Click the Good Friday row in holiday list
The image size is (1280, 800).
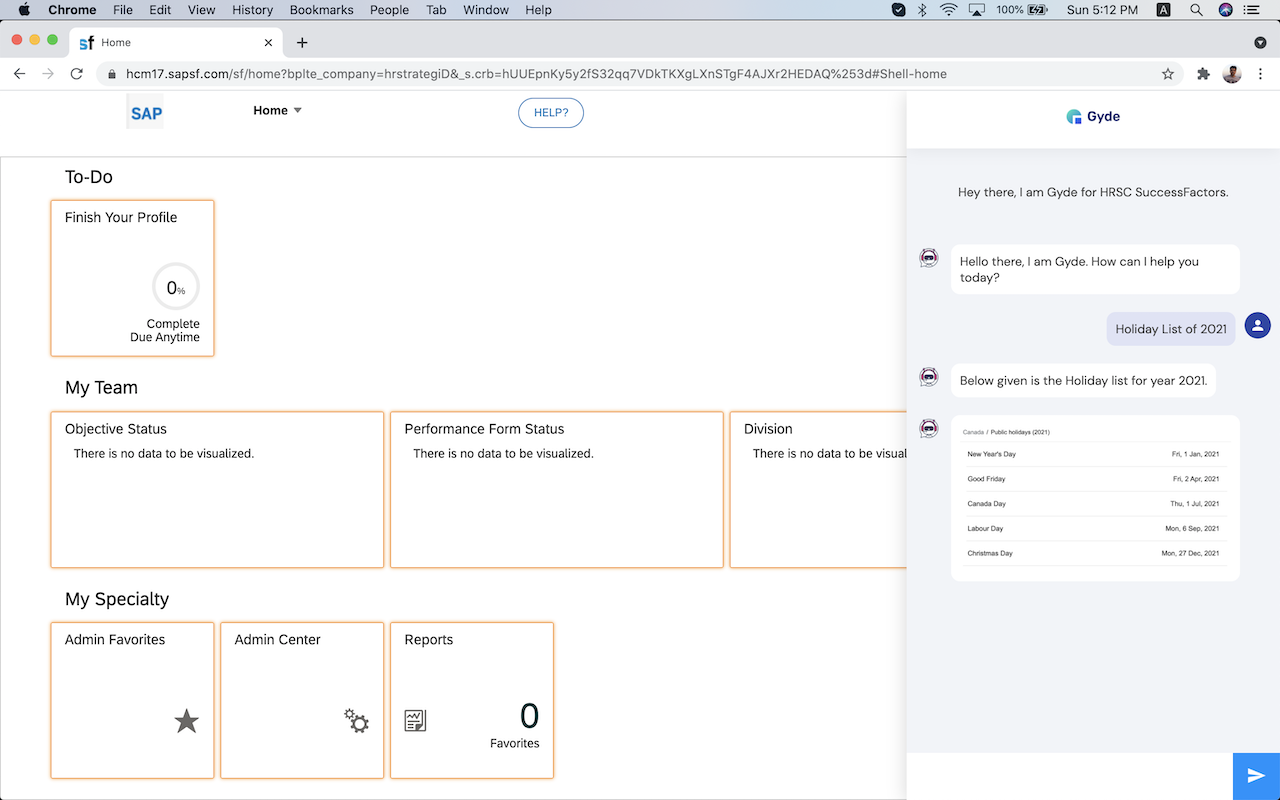pos(1093,479)
